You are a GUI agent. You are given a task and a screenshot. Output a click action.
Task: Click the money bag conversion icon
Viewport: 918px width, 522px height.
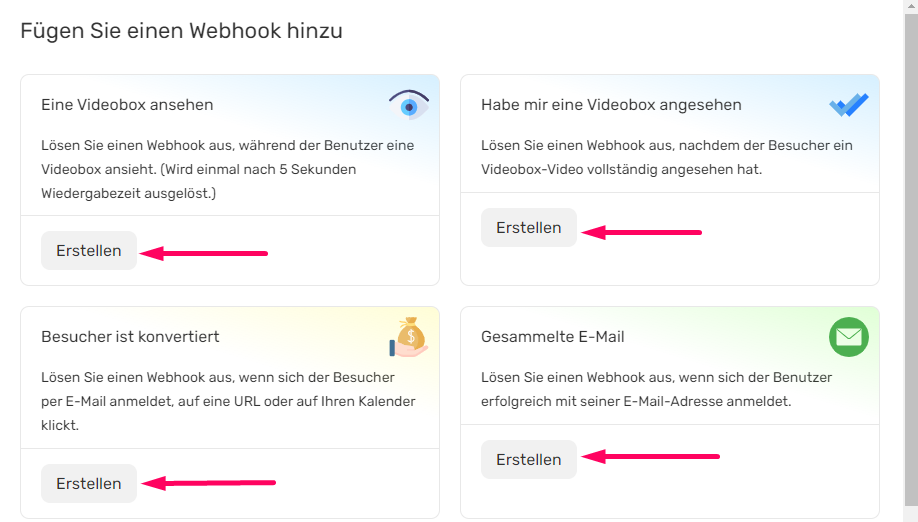tap(409, 338)
